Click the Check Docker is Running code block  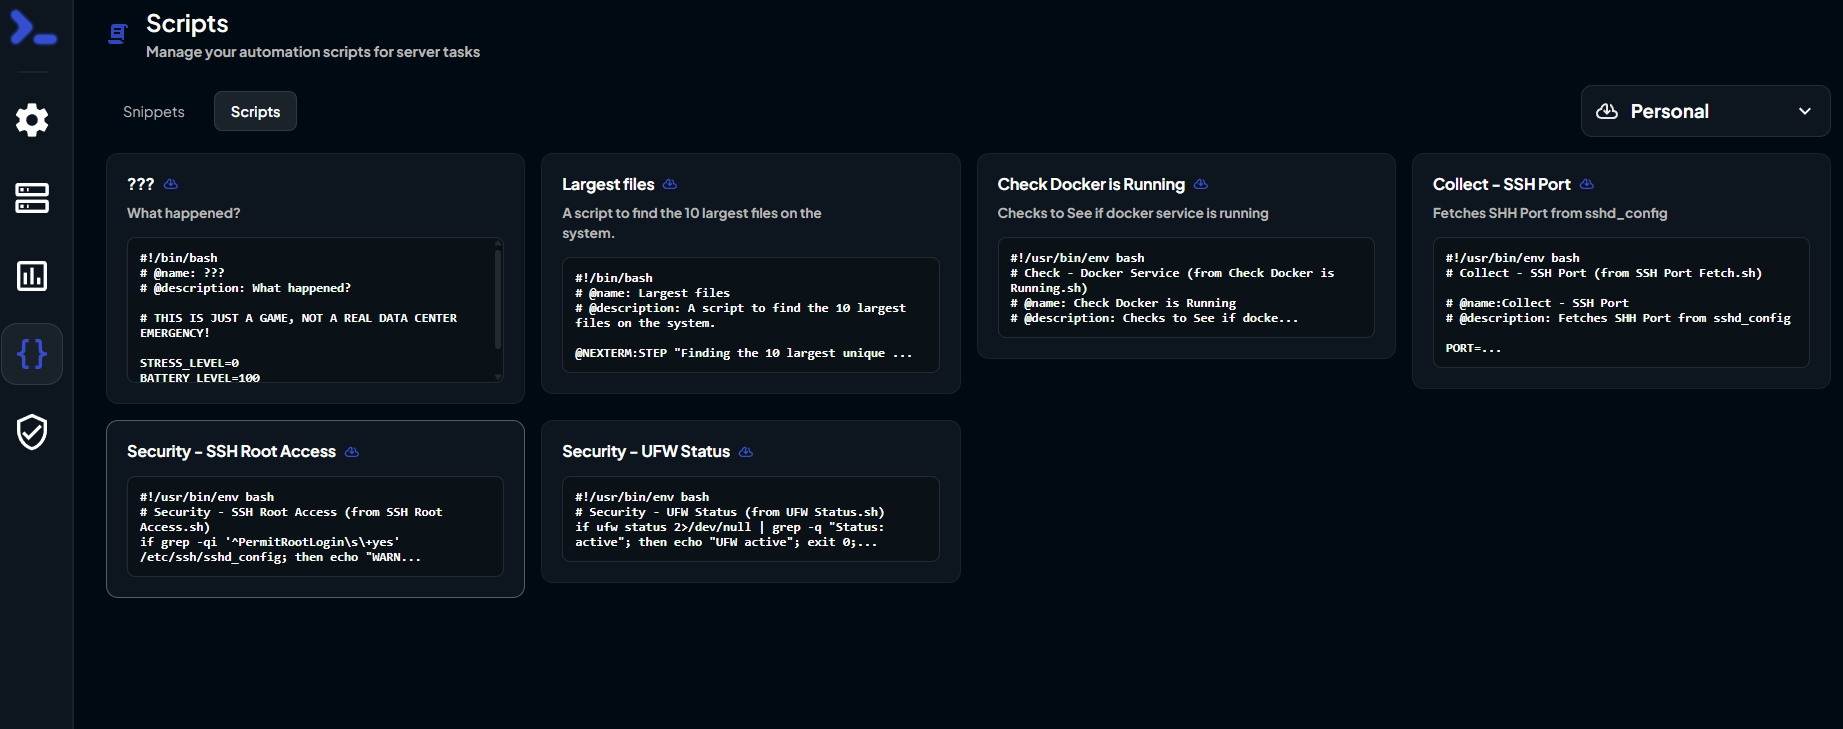click(1185, 288)
